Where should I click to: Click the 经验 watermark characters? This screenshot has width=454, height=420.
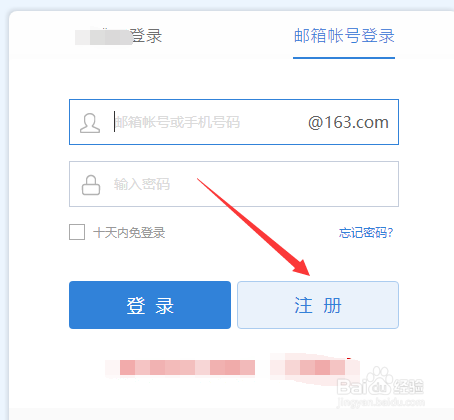(408, 387)
